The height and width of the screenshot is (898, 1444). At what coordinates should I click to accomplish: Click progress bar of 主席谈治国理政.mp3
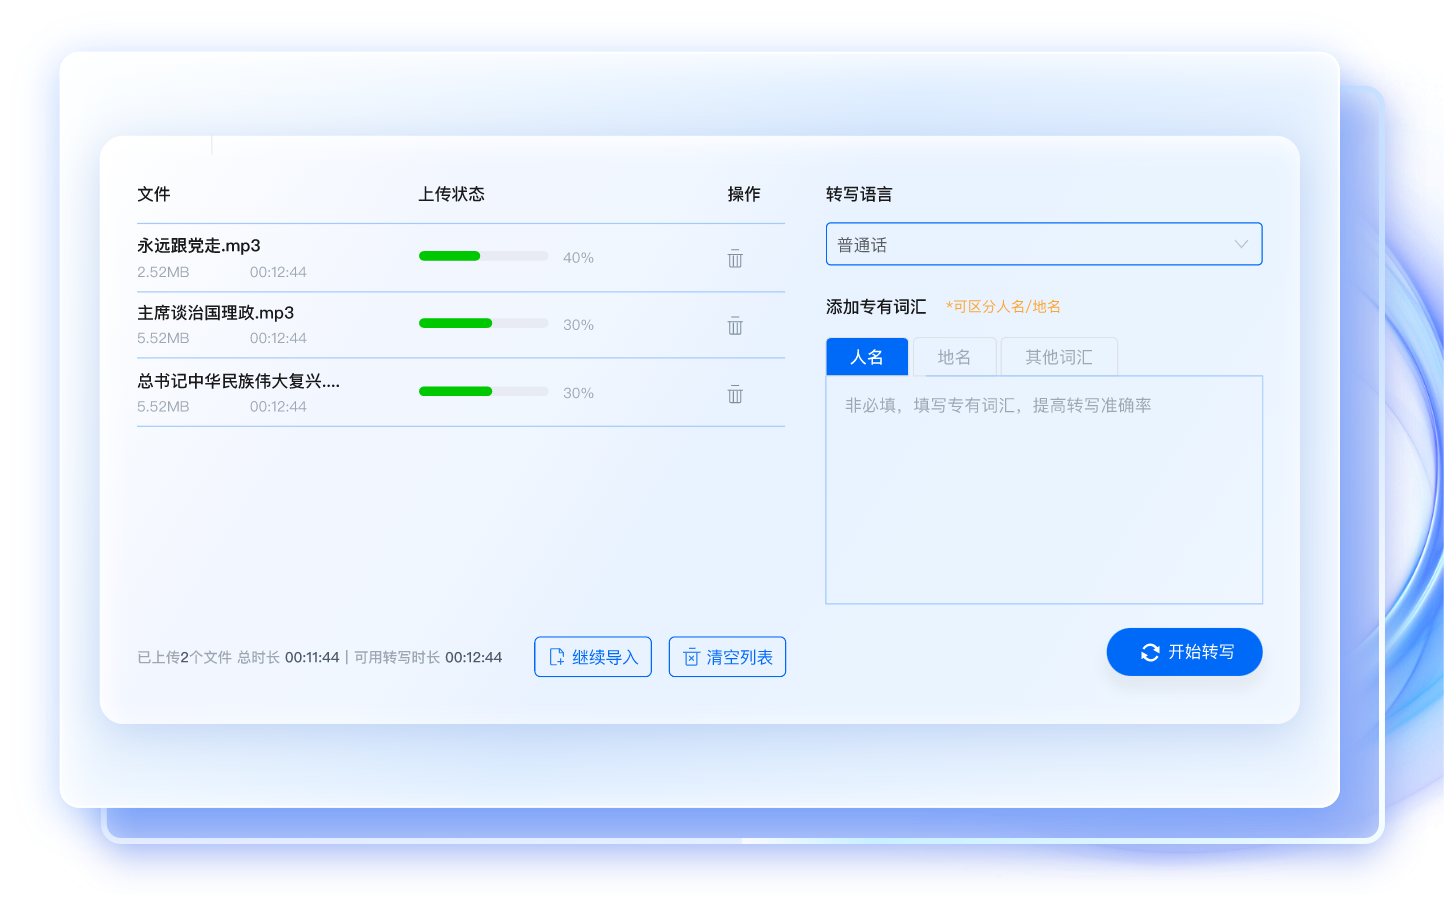click(484, 323)
